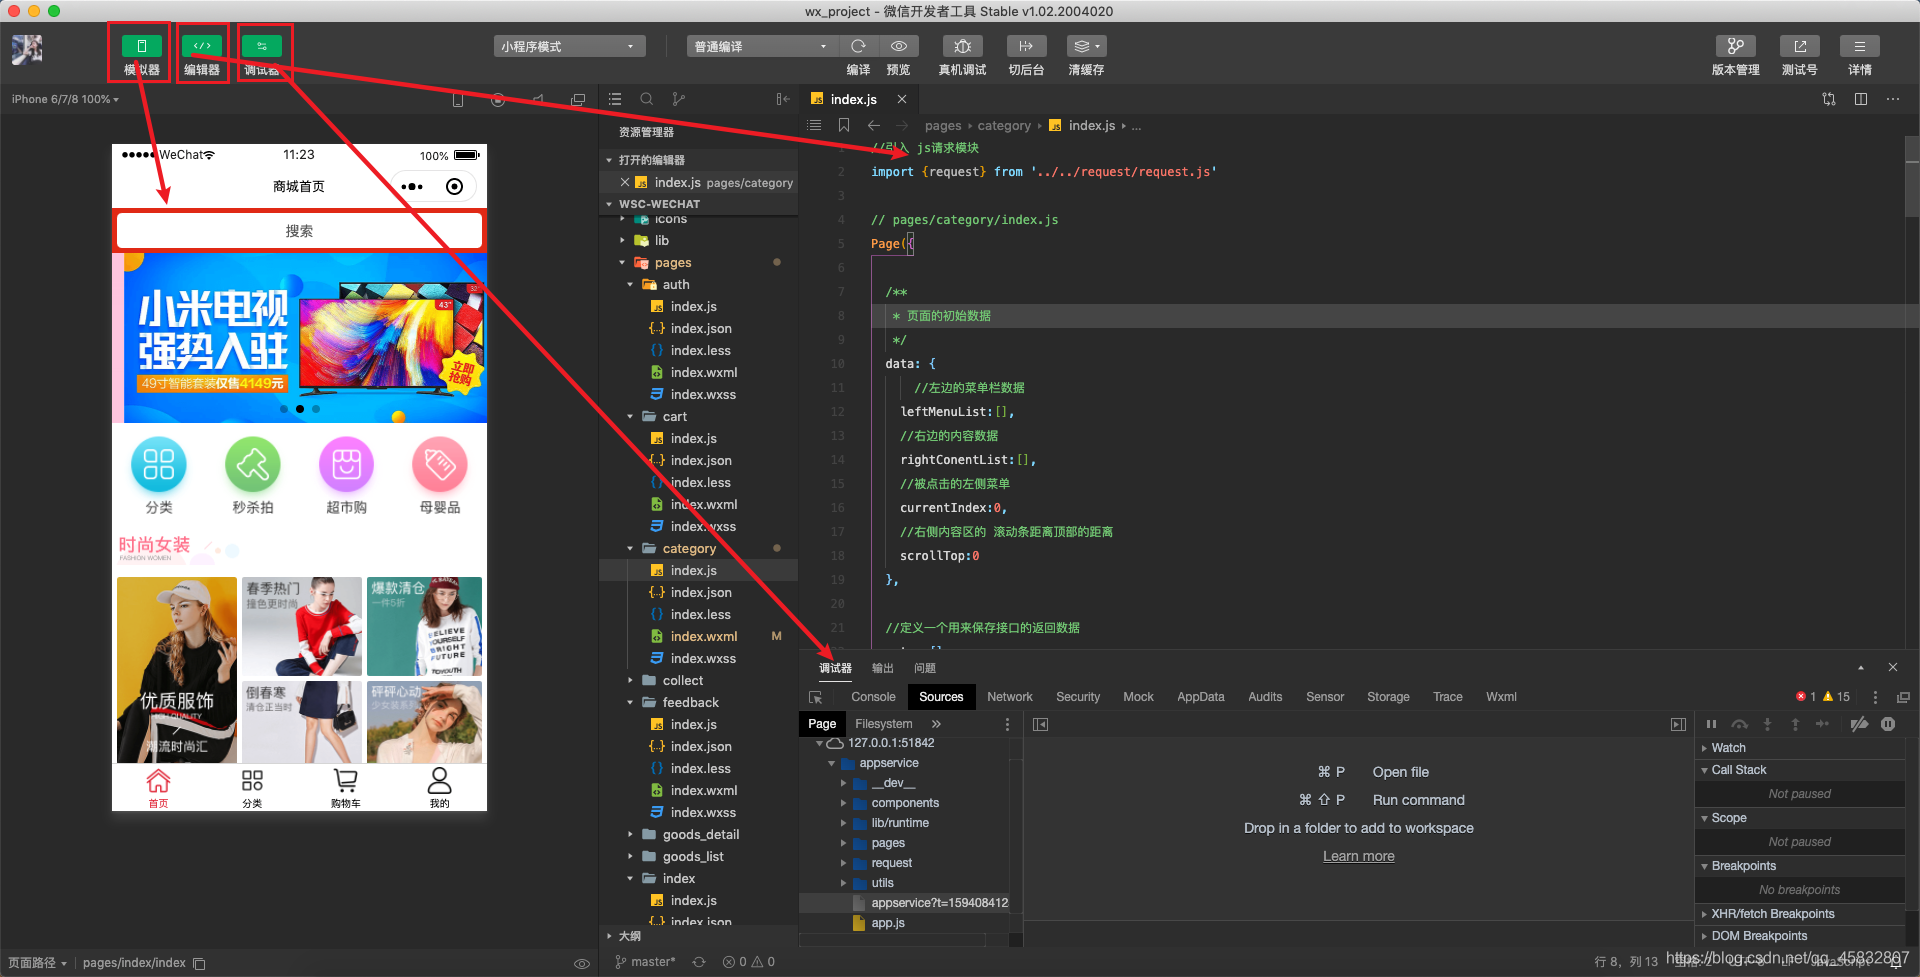The height and width of the screenshot is (977, 1920).
Task: Switch to the Storage tab
Action: pos(1388,697)
